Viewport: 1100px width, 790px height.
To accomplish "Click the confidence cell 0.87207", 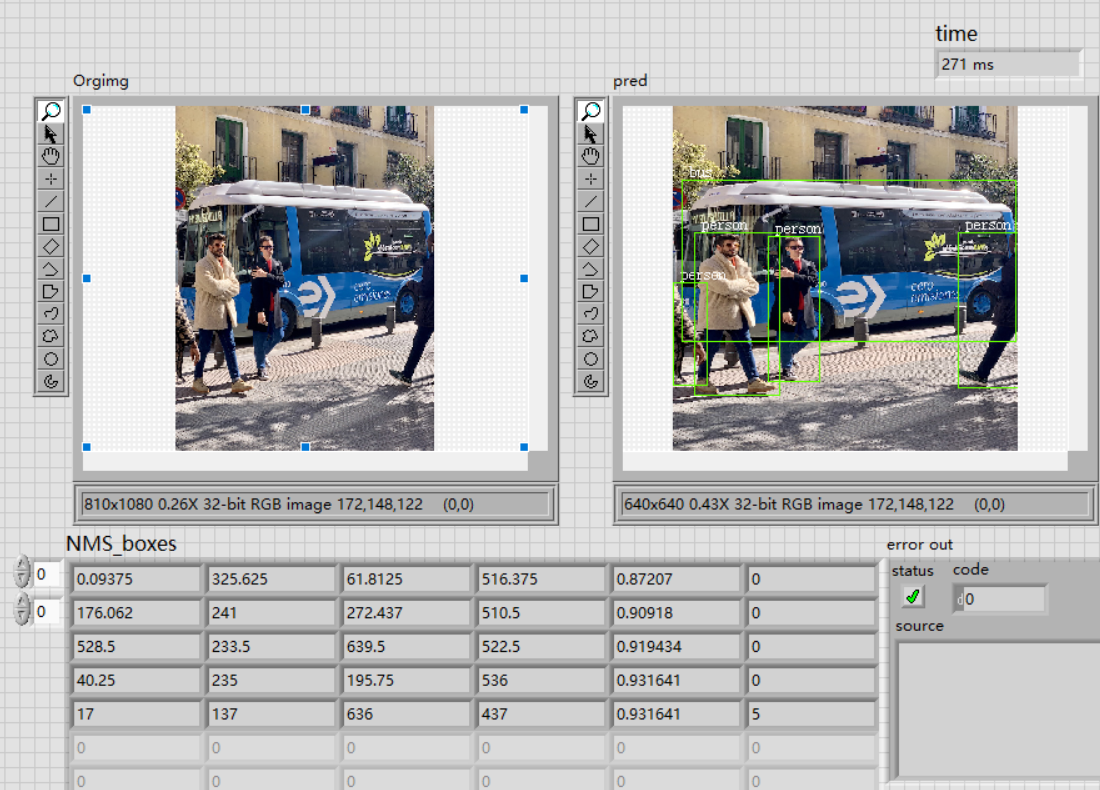I will [676, 580].
